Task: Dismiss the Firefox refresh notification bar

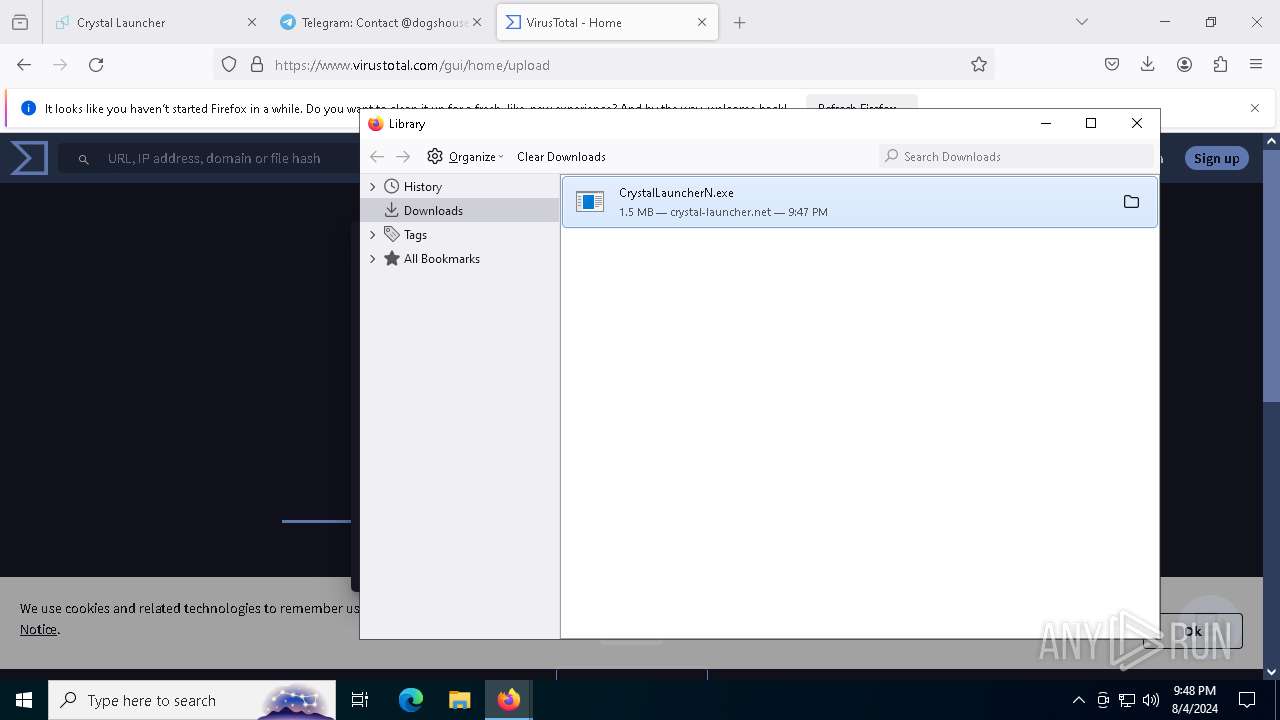Action: pyautogui.click(x=1255, y=108)
